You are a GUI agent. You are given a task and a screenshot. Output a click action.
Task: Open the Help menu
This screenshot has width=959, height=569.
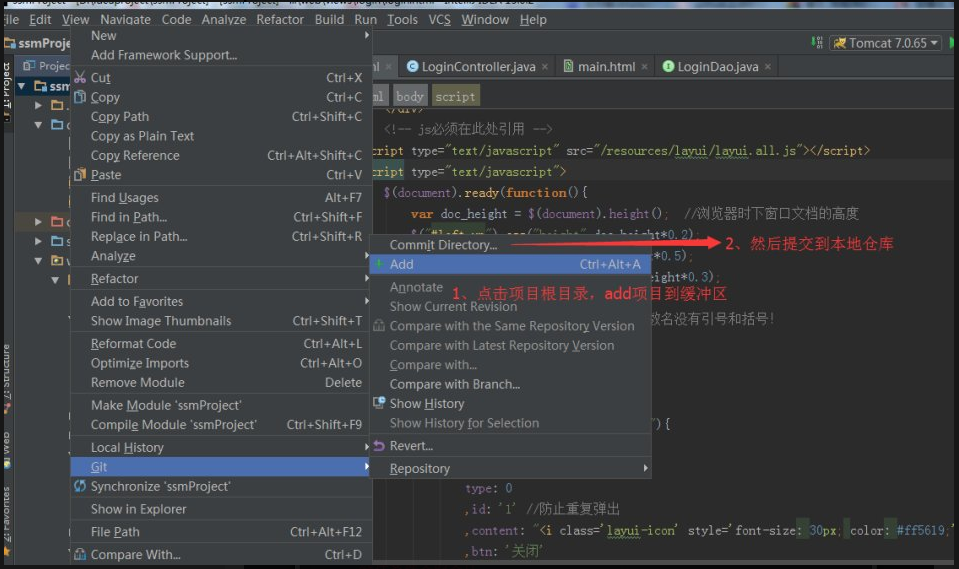pyautogui.click(x=533, y=20)
